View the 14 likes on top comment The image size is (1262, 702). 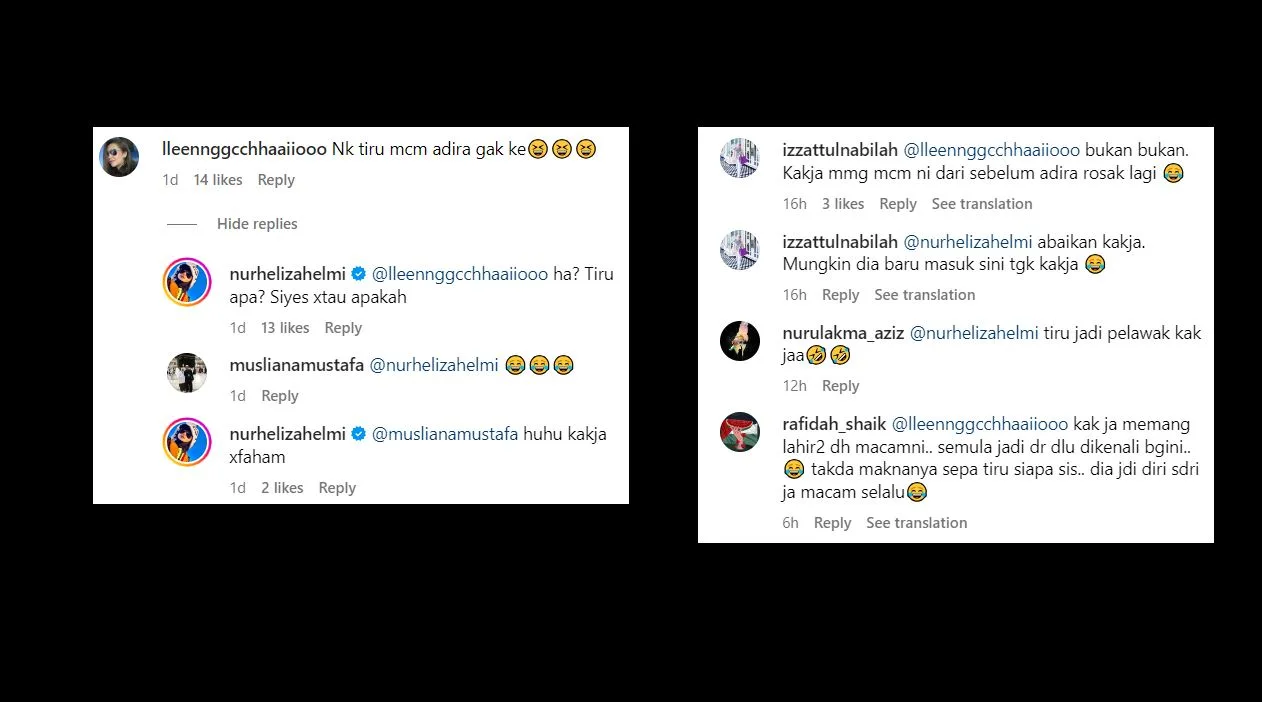pyautogui.click(x=218, y=180)
